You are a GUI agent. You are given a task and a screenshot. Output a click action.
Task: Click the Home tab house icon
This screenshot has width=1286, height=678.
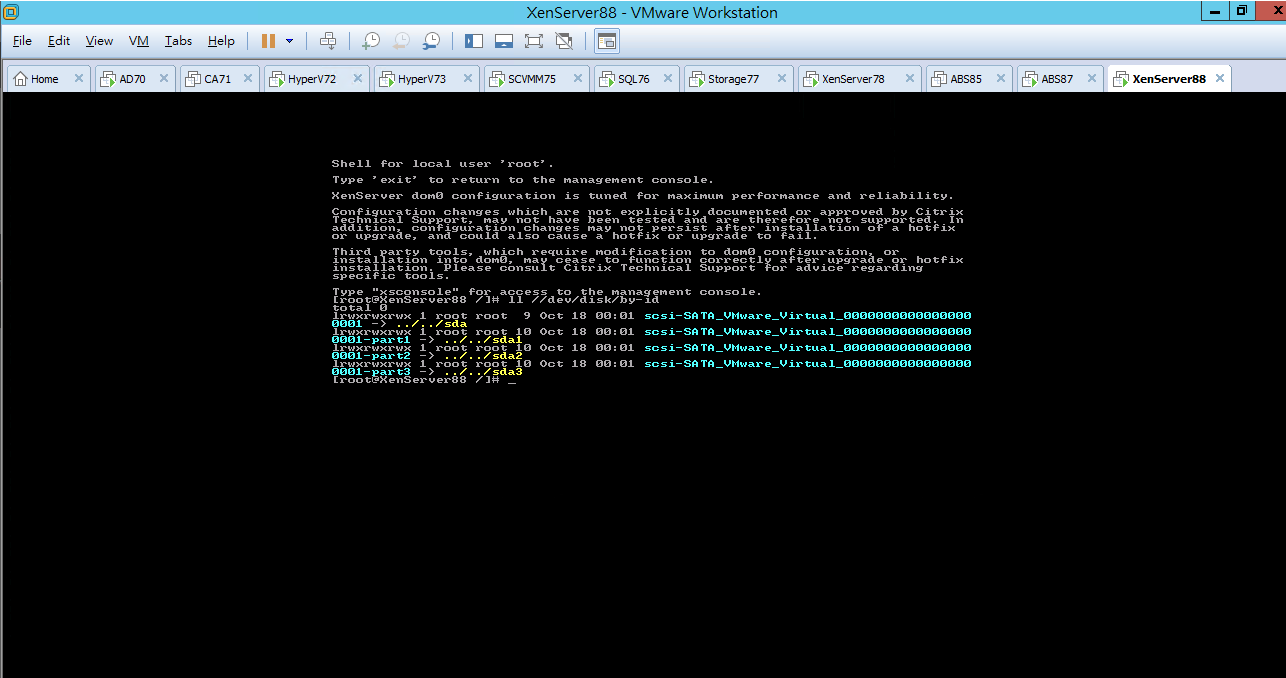click(20, 79)
